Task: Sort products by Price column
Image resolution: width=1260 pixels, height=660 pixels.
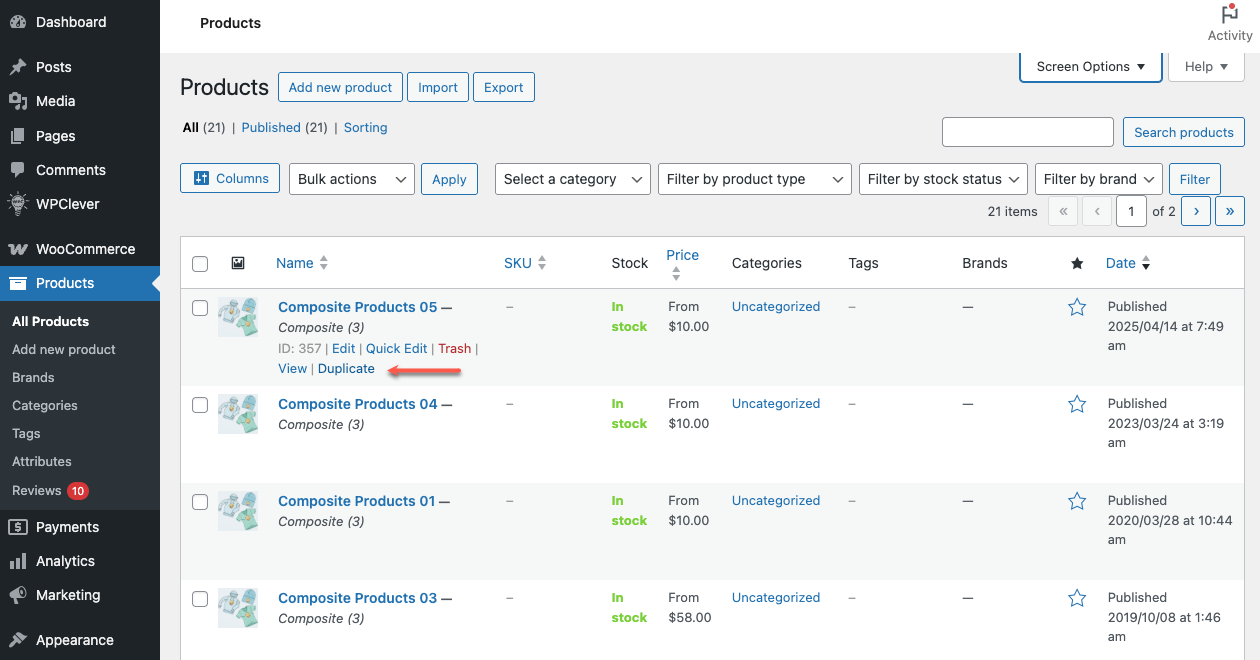Action: (x=683, y=263)
